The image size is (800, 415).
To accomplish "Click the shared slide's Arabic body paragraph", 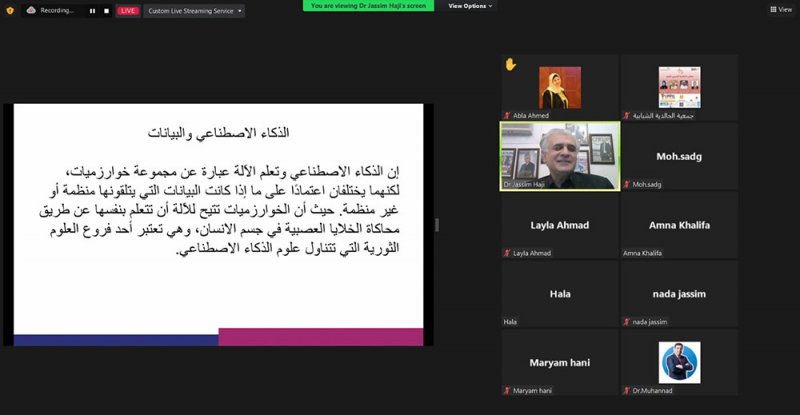I will point(219,209).
